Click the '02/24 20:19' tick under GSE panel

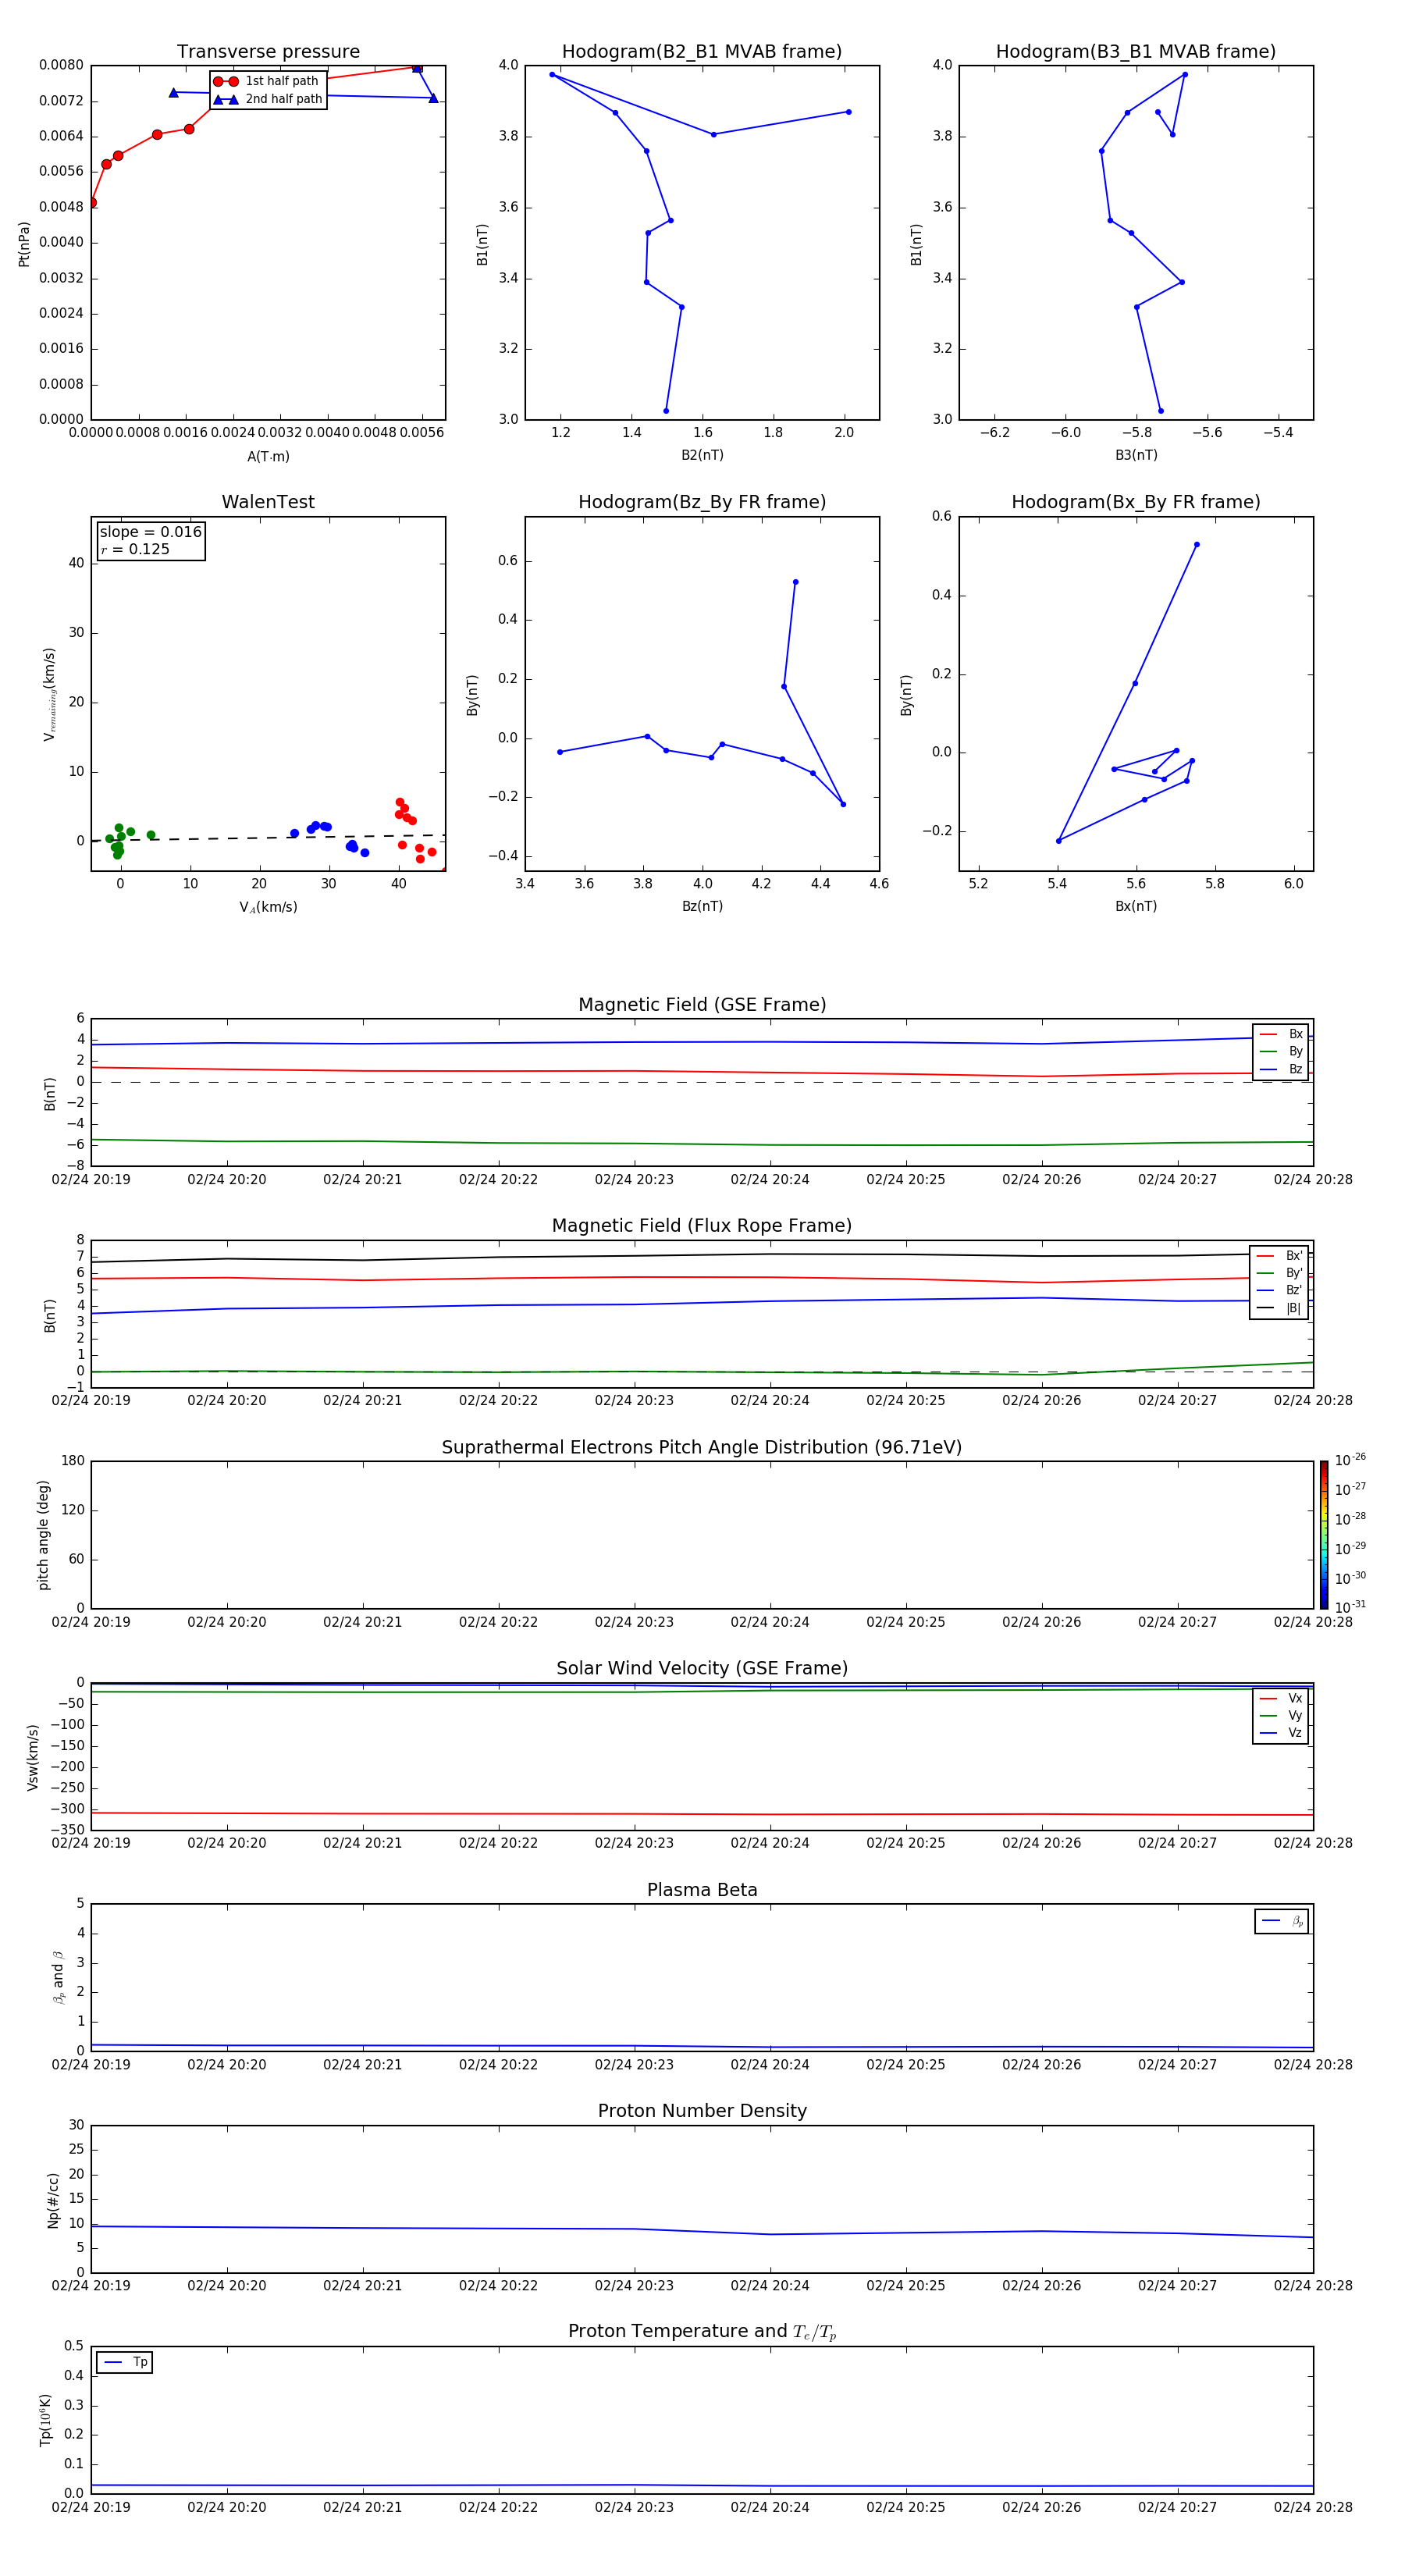coord(91,1180)
